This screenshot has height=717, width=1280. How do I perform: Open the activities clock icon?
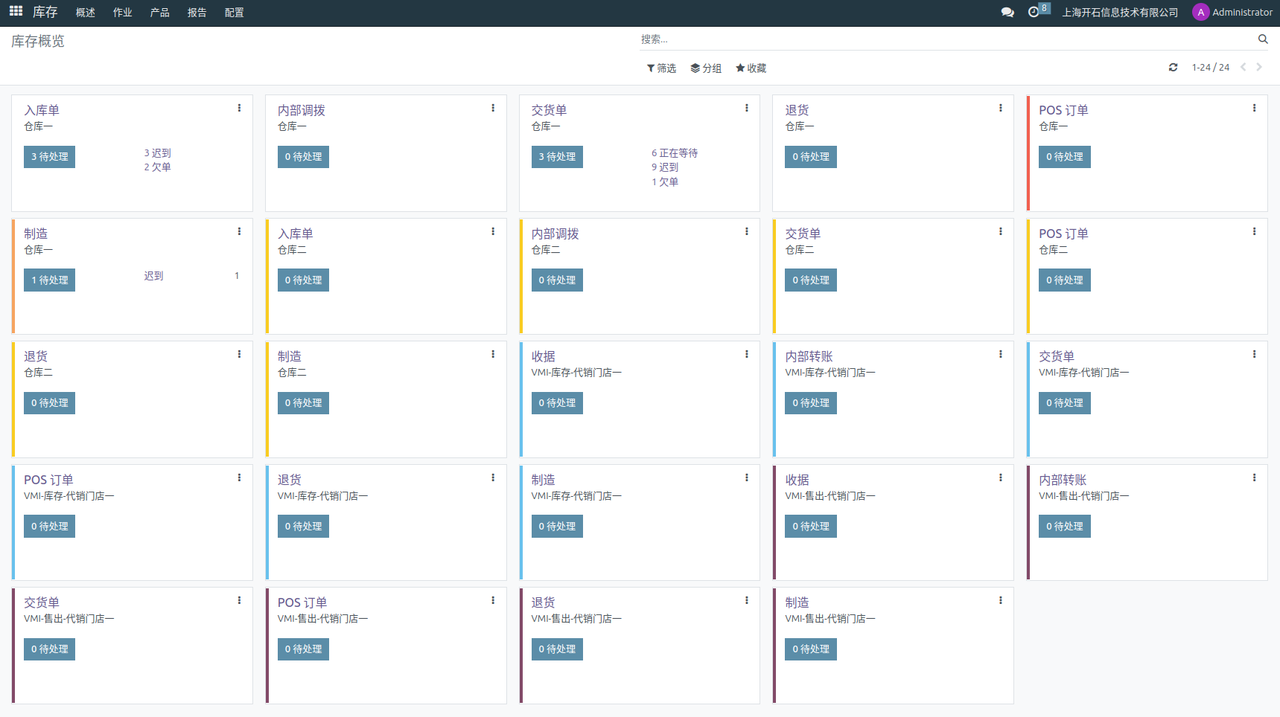[x=1034, y=13]
